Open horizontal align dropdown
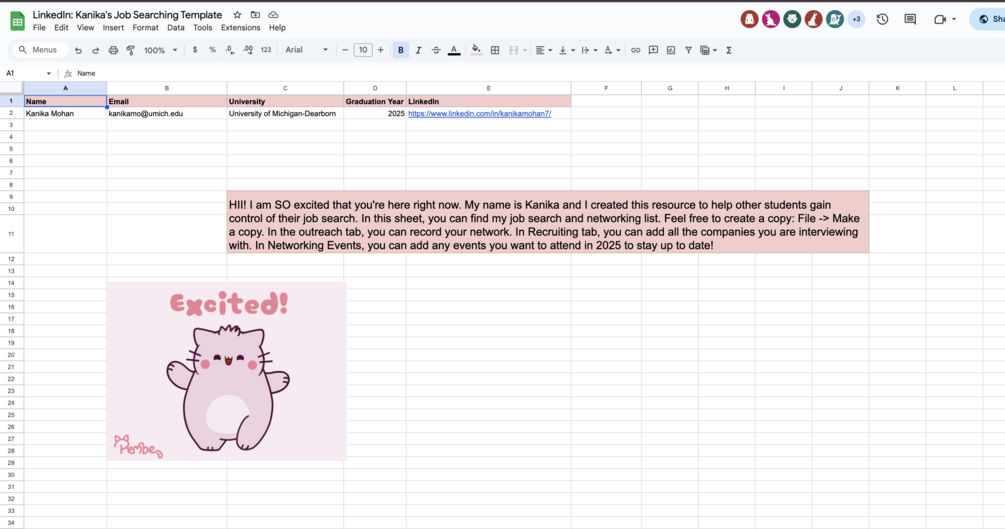The image size is (1005, 529). (x=544, y=50)
